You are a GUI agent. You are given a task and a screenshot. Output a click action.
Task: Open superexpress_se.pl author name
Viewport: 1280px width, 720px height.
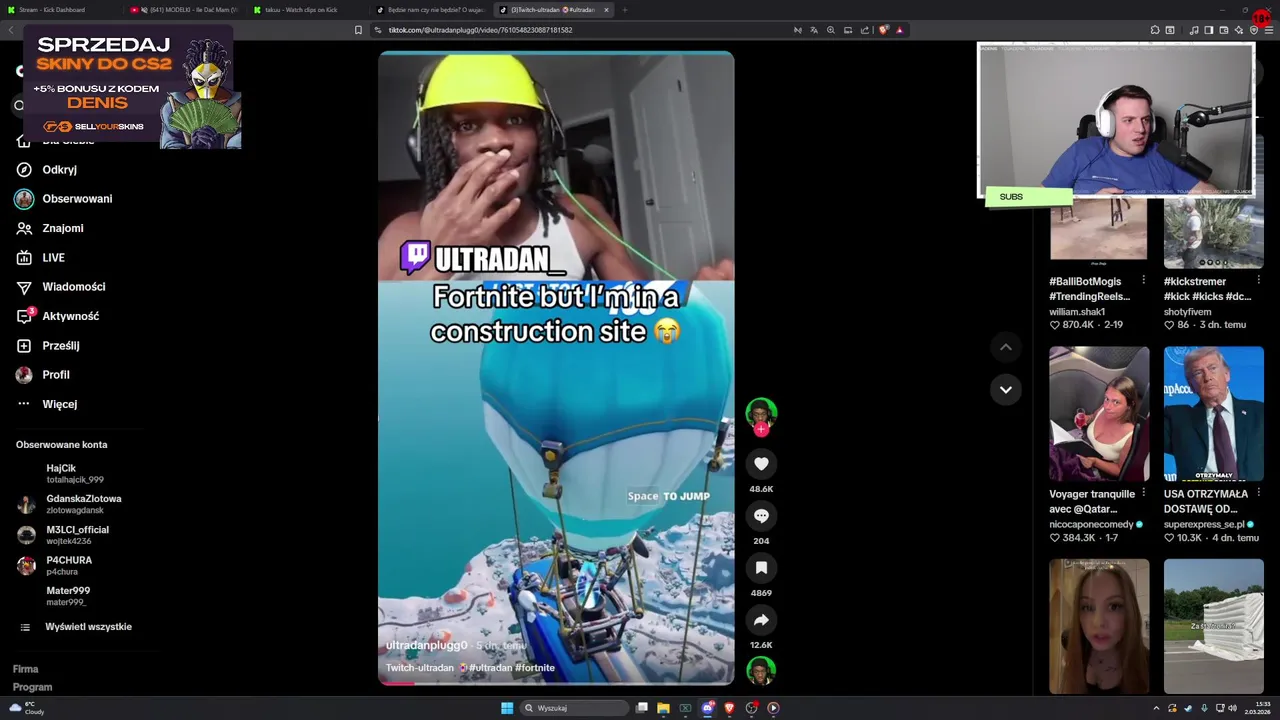(x=1204, y=524)
